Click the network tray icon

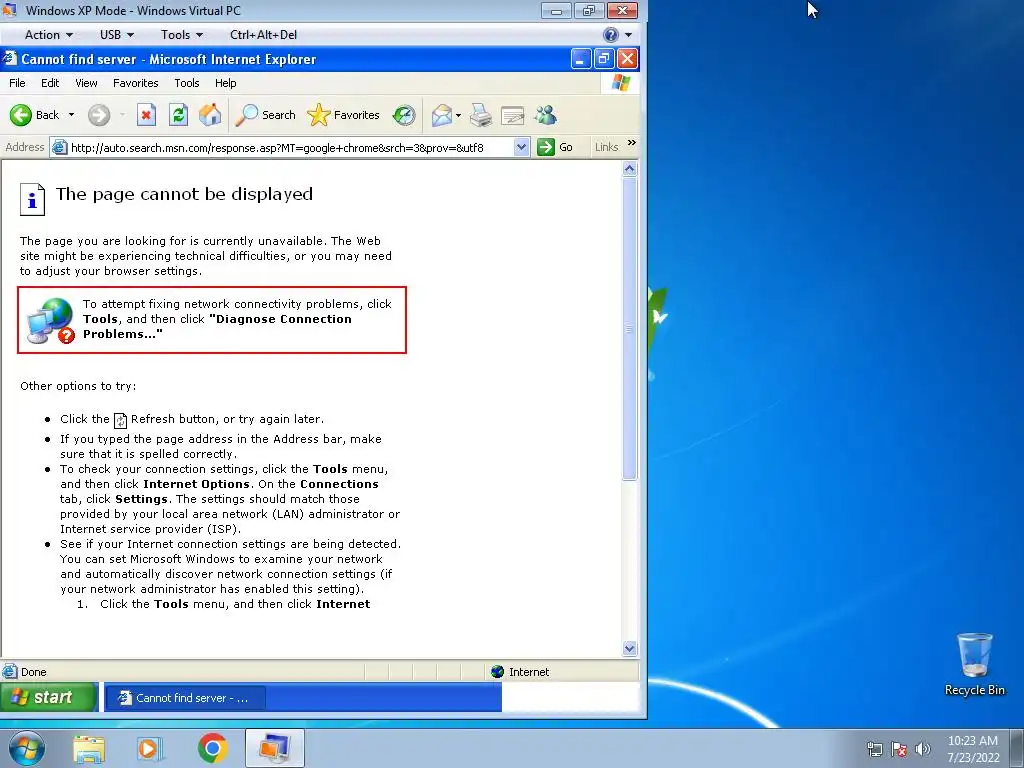[x=874, y=749]
